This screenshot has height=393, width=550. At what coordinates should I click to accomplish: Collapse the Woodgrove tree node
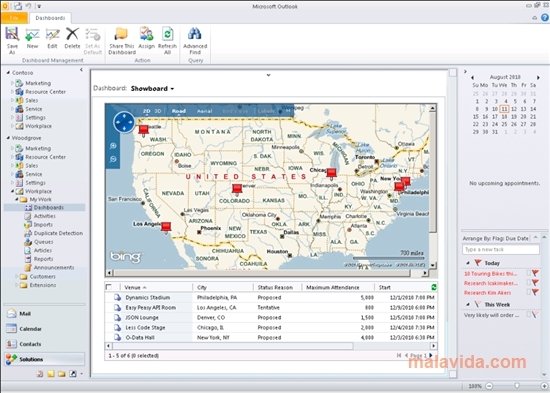tap(8, 138)
